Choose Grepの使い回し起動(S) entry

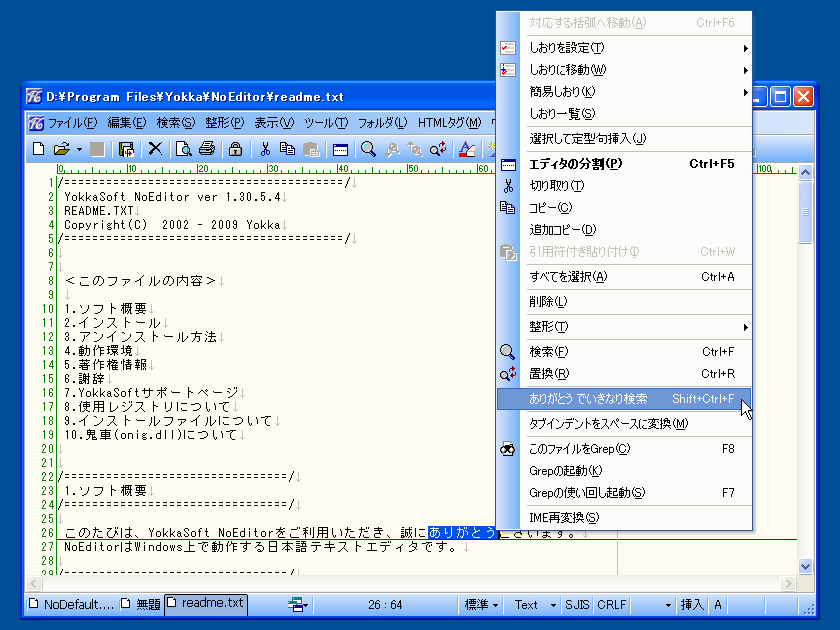coord(625,493)
